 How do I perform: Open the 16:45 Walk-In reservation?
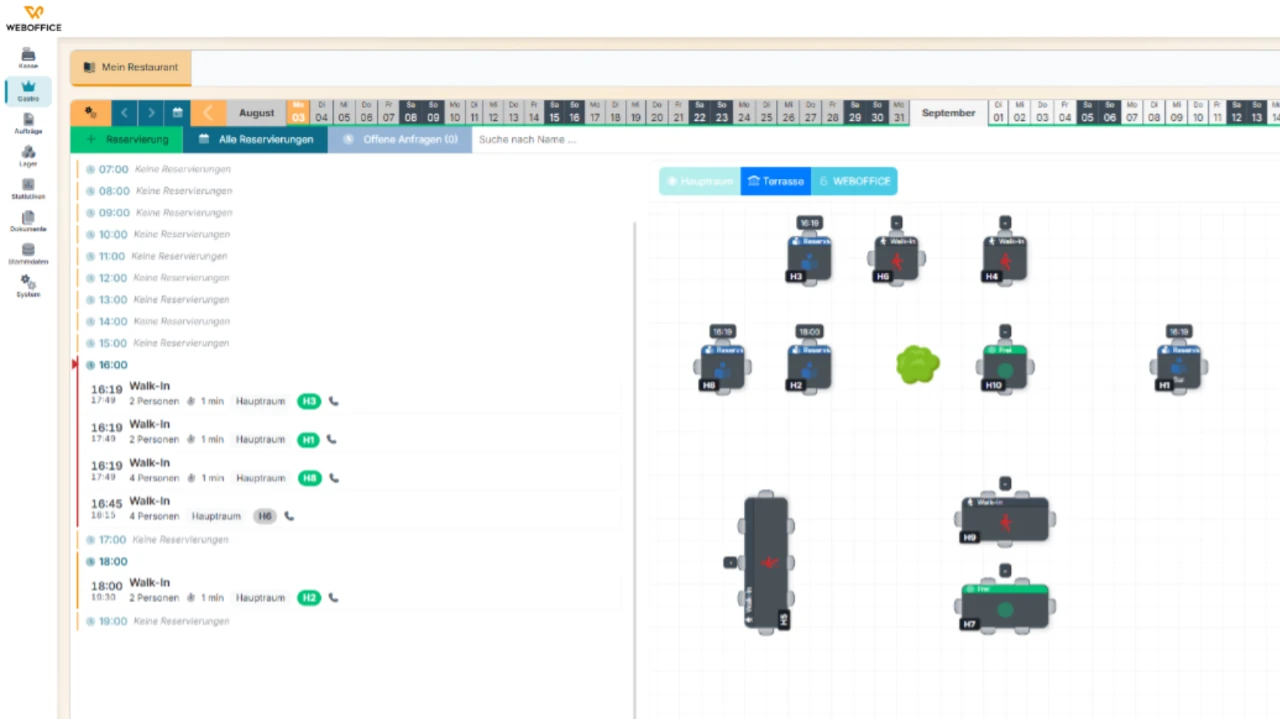click(x=350, y=509)
